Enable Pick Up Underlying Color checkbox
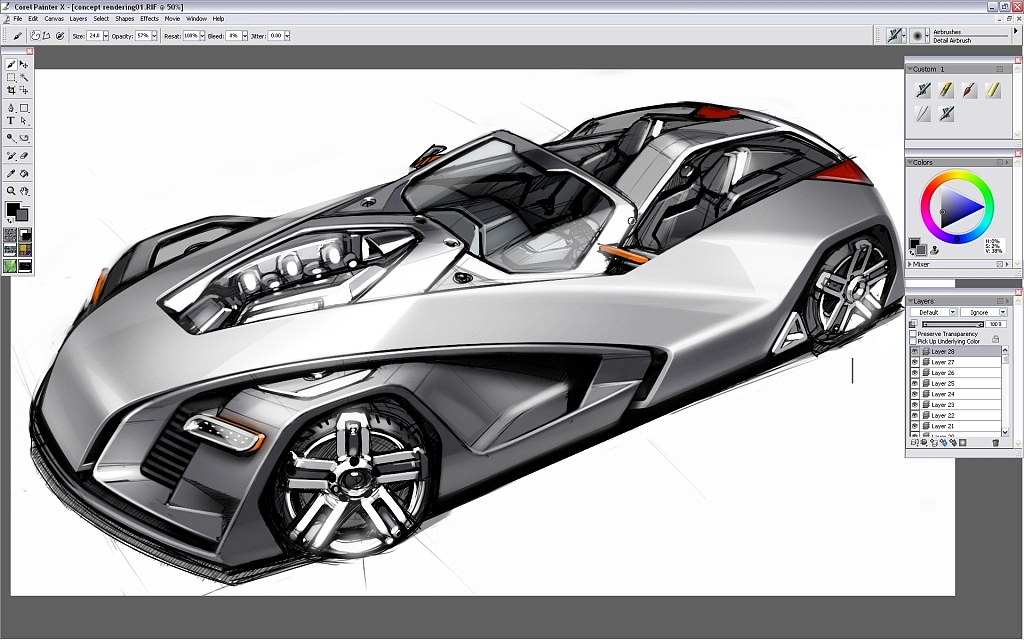This screenshot has height=640, width=1024. [x=912, y=342]
